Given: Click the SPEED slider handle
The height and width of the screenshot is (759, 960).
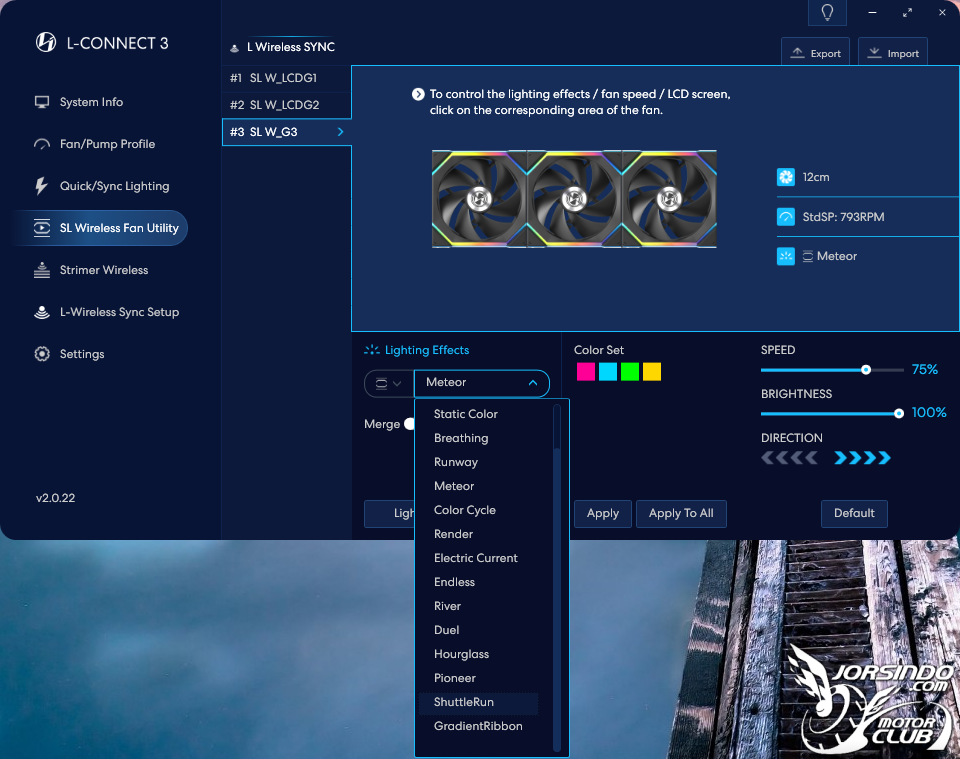Looking at the screenshot, I should click(x=866, y=370).
